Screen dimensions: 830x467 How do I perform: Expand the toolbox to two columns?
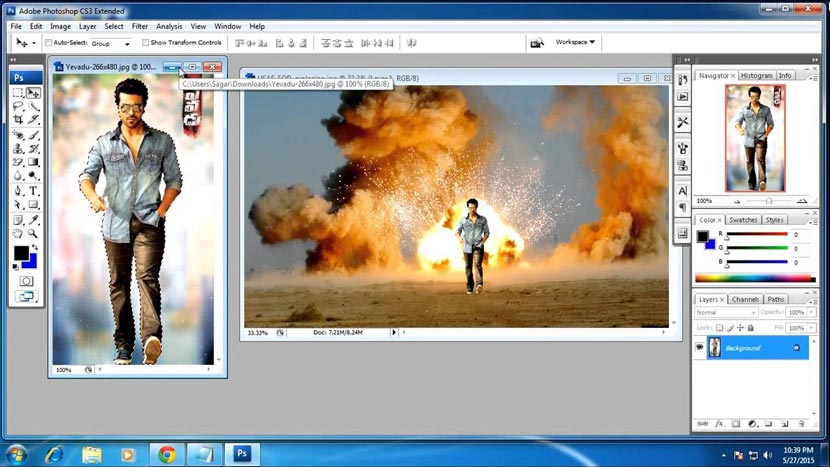pos(13,60)
